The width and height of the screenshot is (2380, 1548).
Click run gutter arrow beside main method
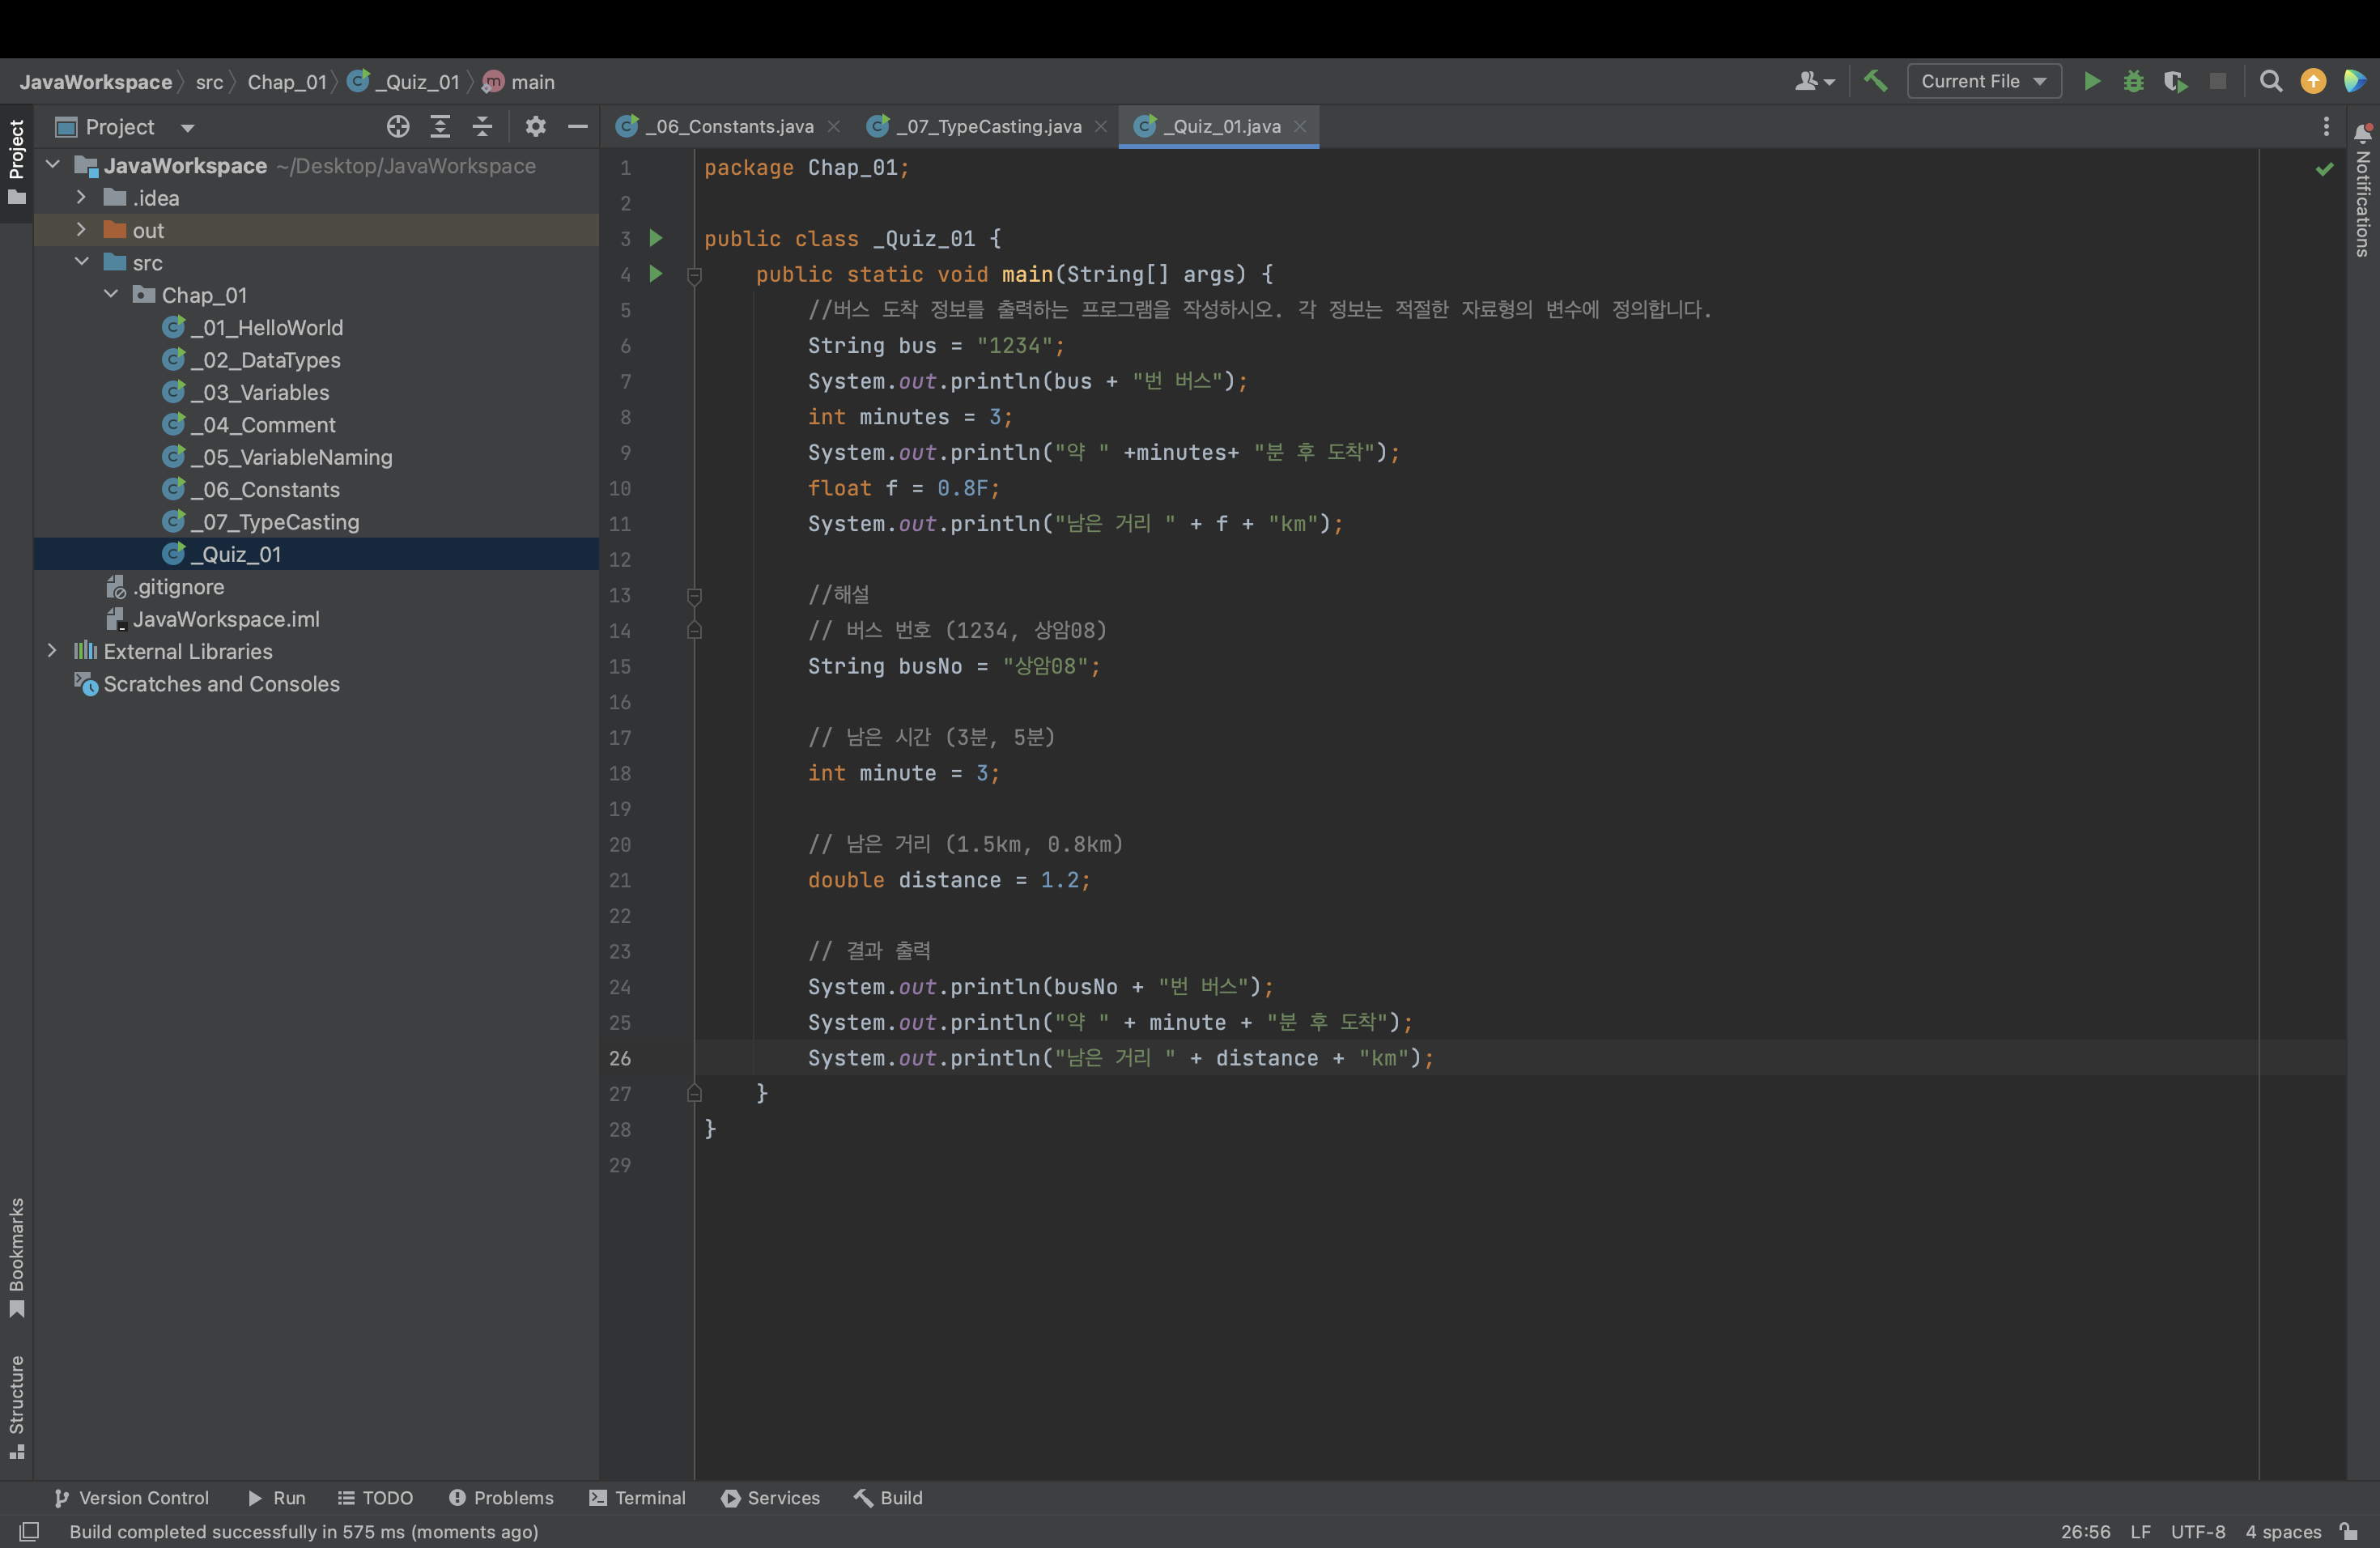coord(656,273)
